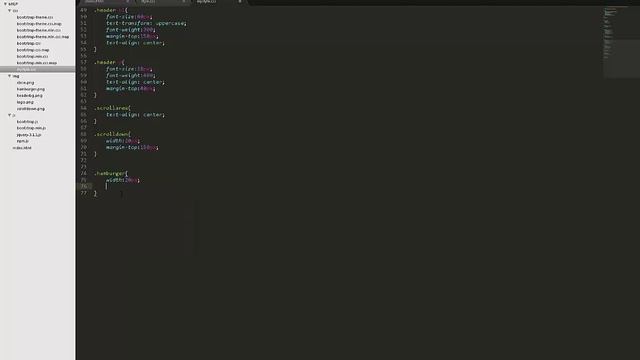This screenshot has height=360, width=640.
Task: Open bootstrap.min.css.map in the file tree
Action: 37,63
